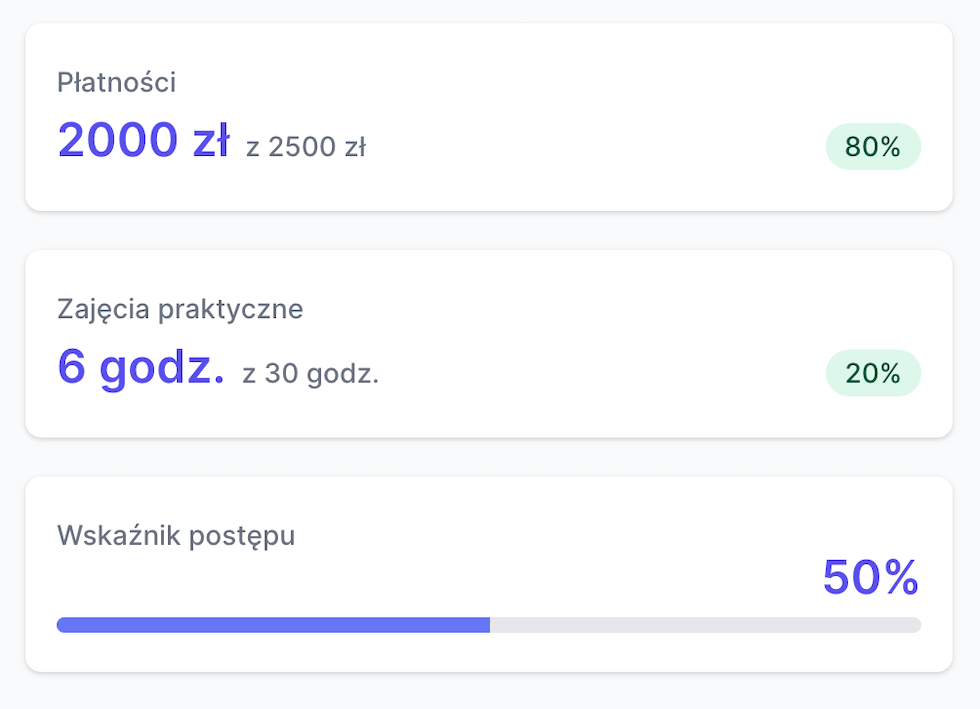This screenshot has height=709, width=980.
Task: Click the 50% progress value
Action: [871, 577]
